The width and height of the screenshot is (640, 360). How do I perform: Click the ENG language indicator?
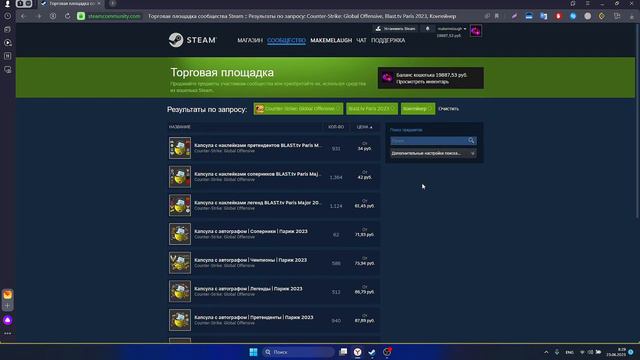tap(569, 352)
